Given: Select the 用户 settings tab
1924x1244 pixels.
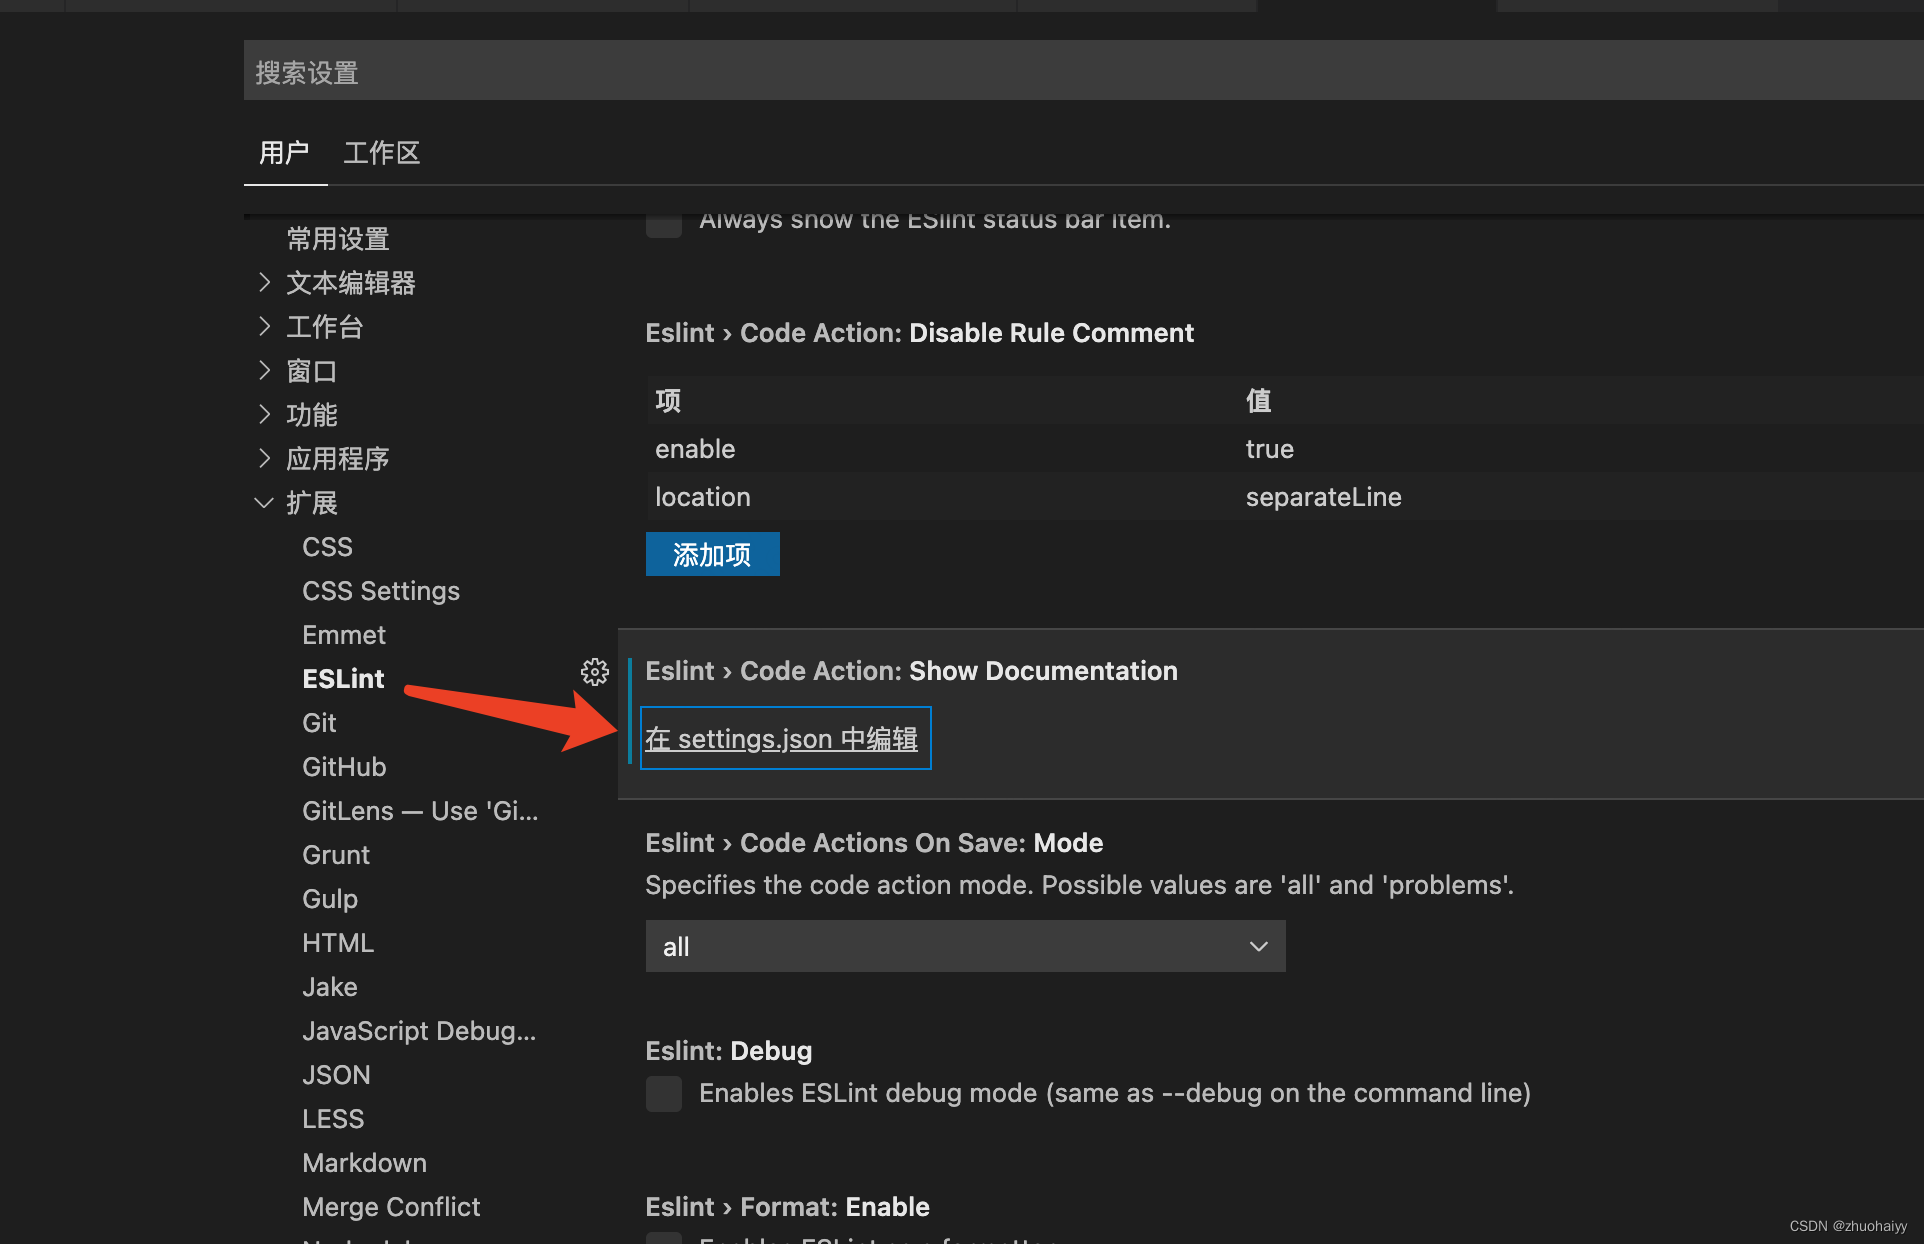Looking at the screenshot, I should 284,153.
